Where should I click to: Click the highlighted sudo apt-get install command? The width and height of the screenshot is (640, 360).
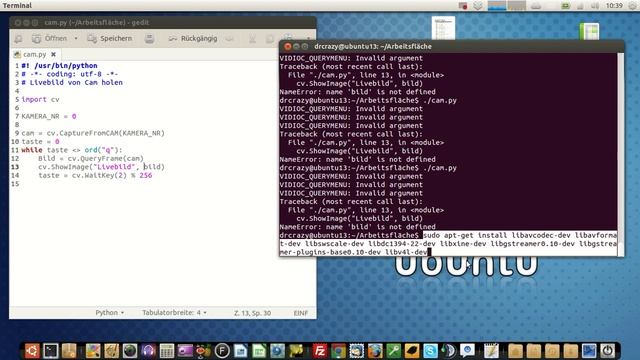448,244
